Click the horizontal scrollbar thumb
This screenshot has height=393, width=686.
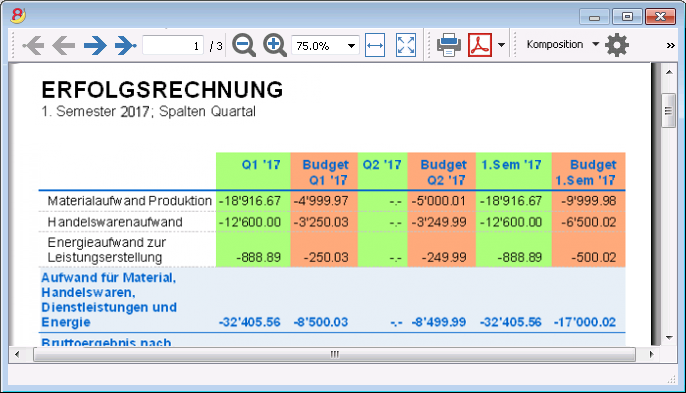click(x=334, y=354)
